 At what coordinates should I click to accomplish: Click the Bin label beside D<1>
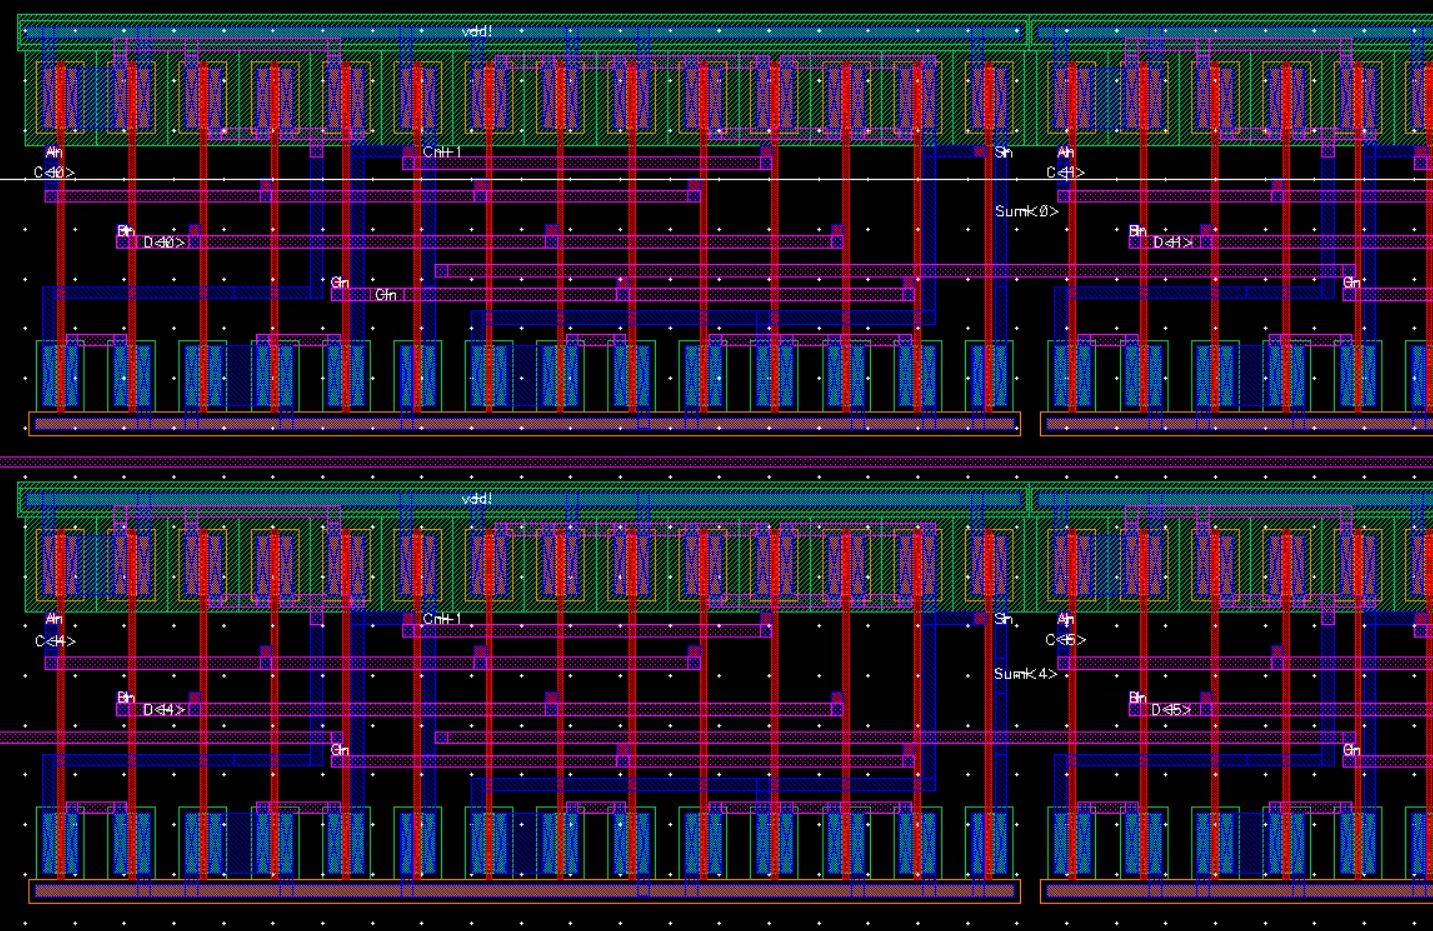coord(1137,231)
